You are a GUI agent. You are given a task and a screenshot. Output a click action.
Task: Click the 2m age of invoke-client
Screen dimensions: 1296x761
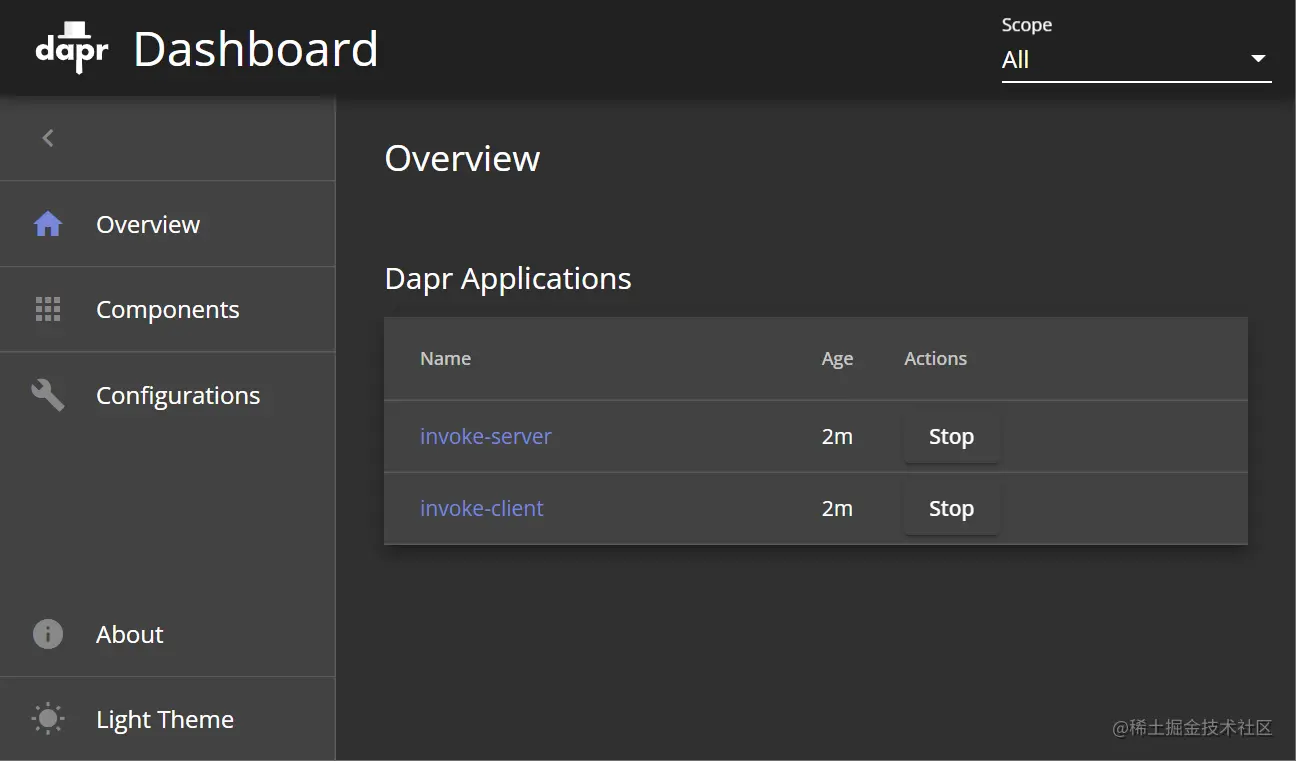point(837,508)
